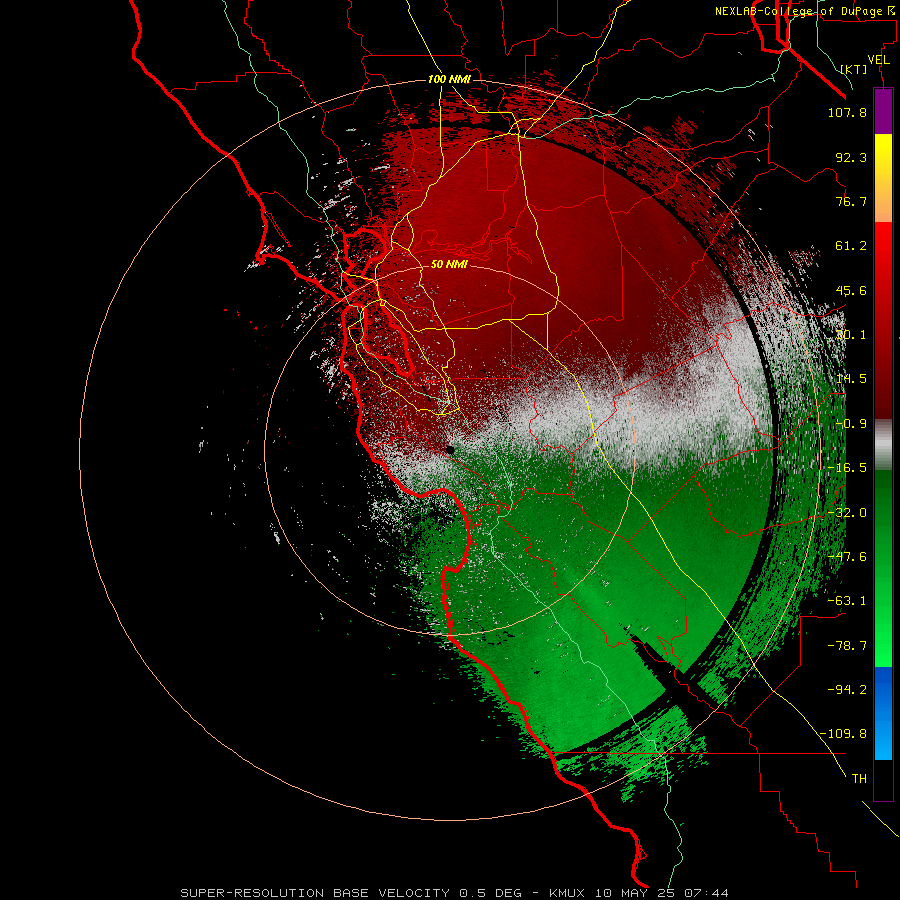Click the gray near-zero segment of the color bar

[x=883, y=445]
